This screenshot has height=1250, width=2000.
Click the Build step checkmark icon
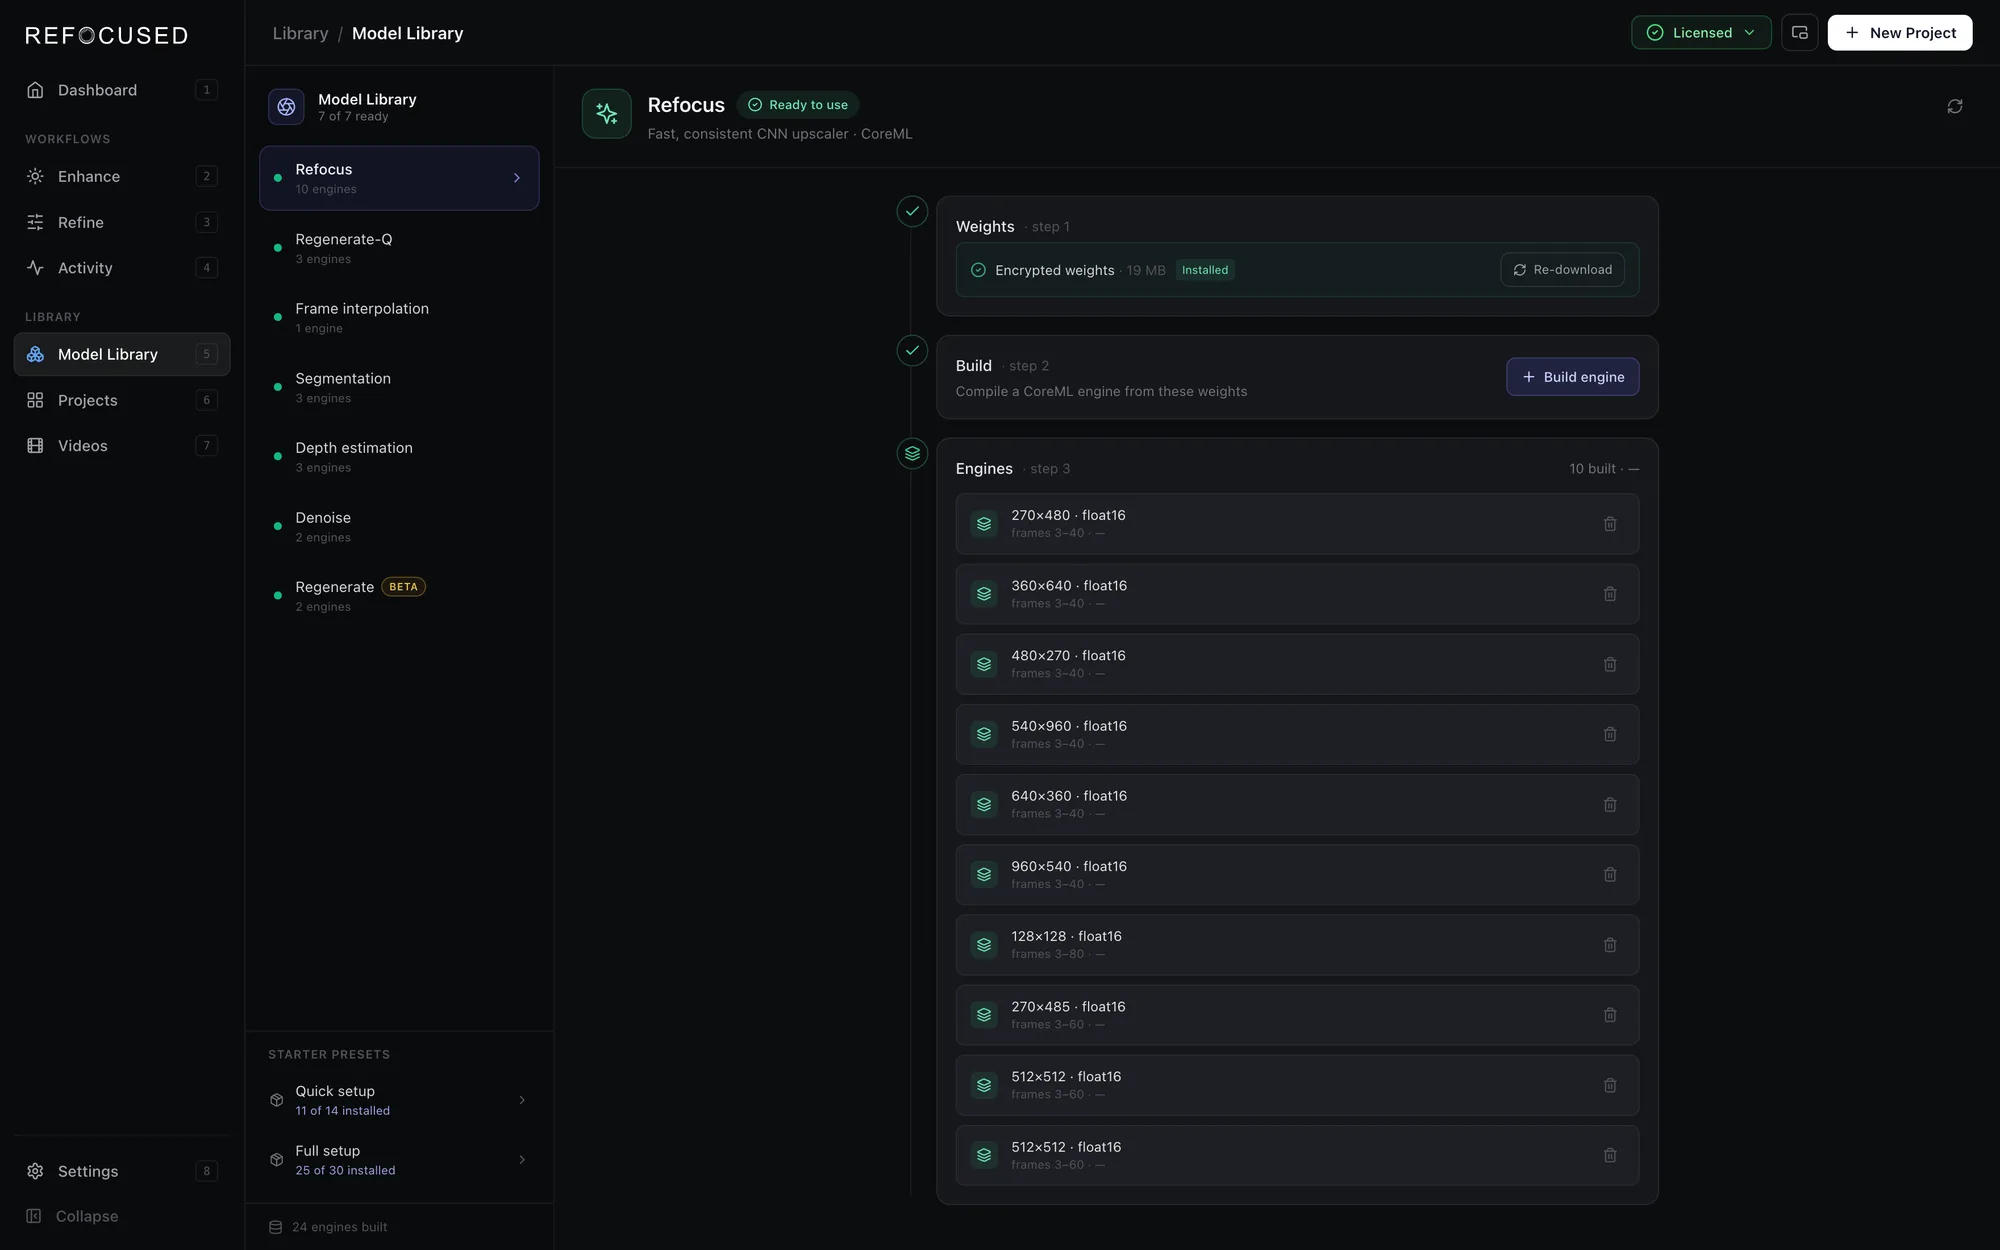pos(912,350)
